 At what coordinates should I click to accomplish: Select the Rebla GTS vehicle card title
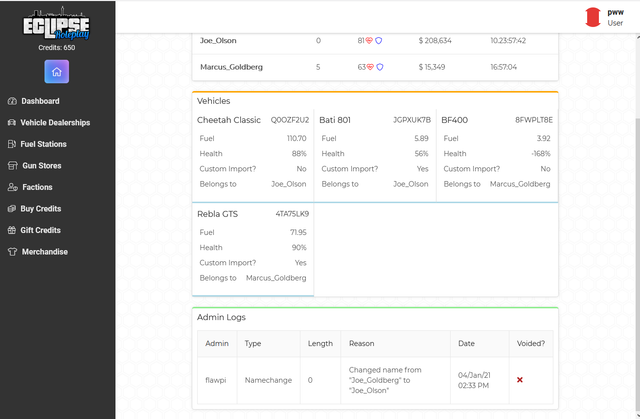tap(217, 214)
